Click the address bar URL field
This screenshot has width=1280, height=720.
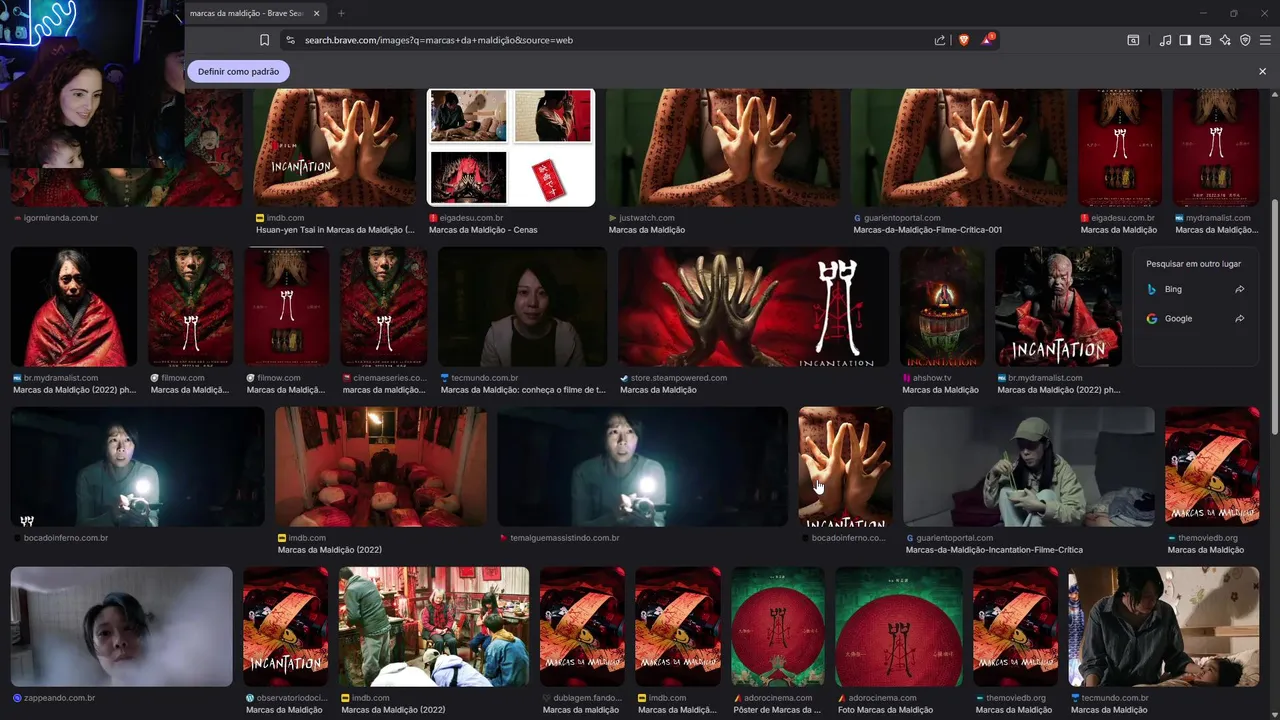610,40
